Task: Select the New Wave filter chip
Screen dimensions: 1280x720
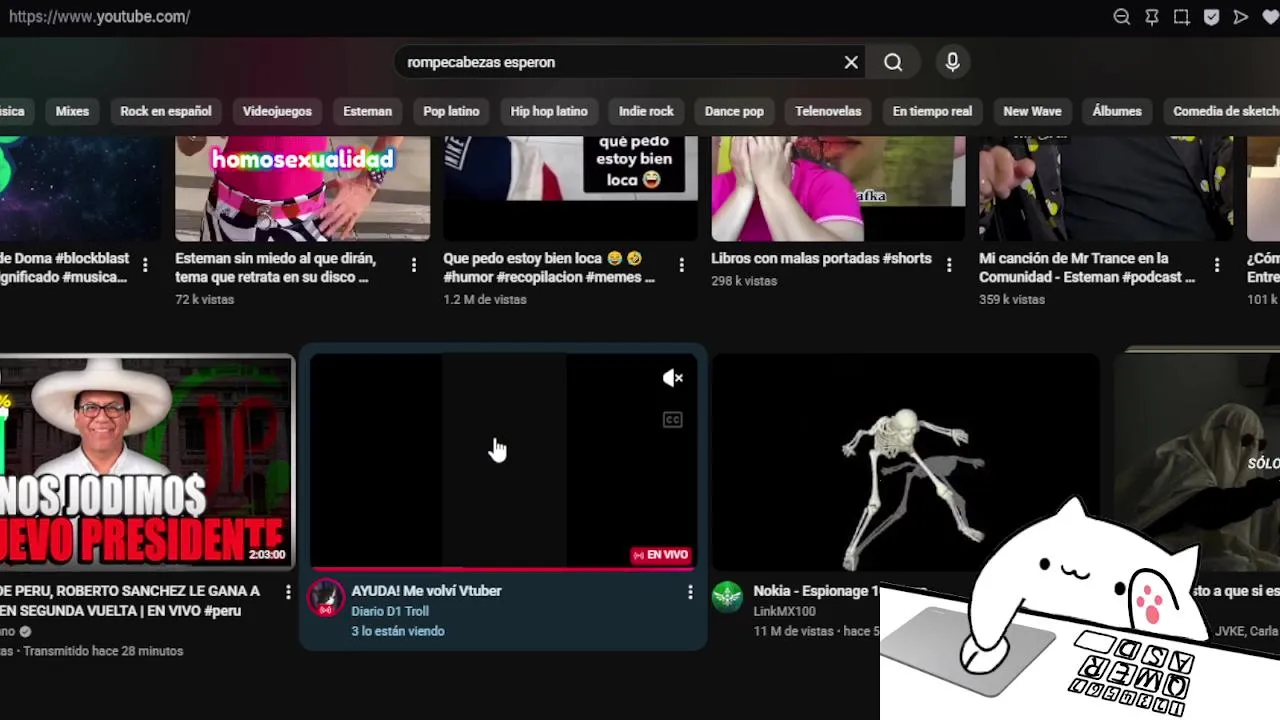Action: [x=1032, y=111]
